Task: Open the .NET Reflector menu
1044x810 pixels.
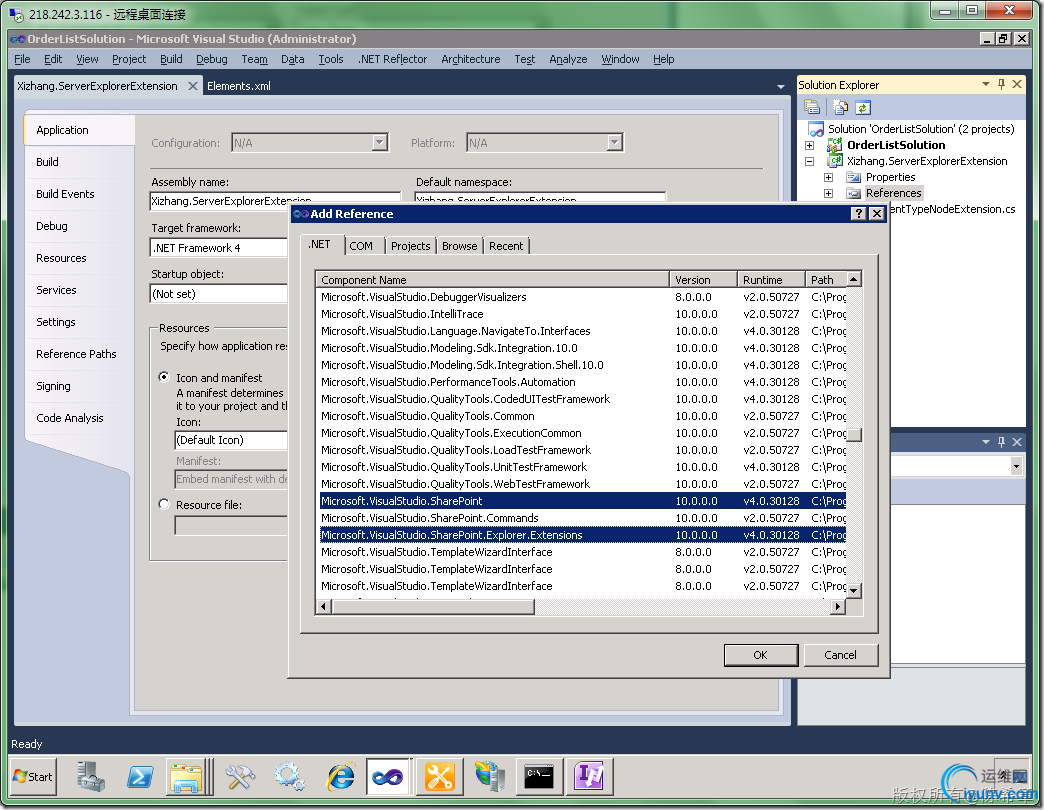Action: (x=392, y=59)
